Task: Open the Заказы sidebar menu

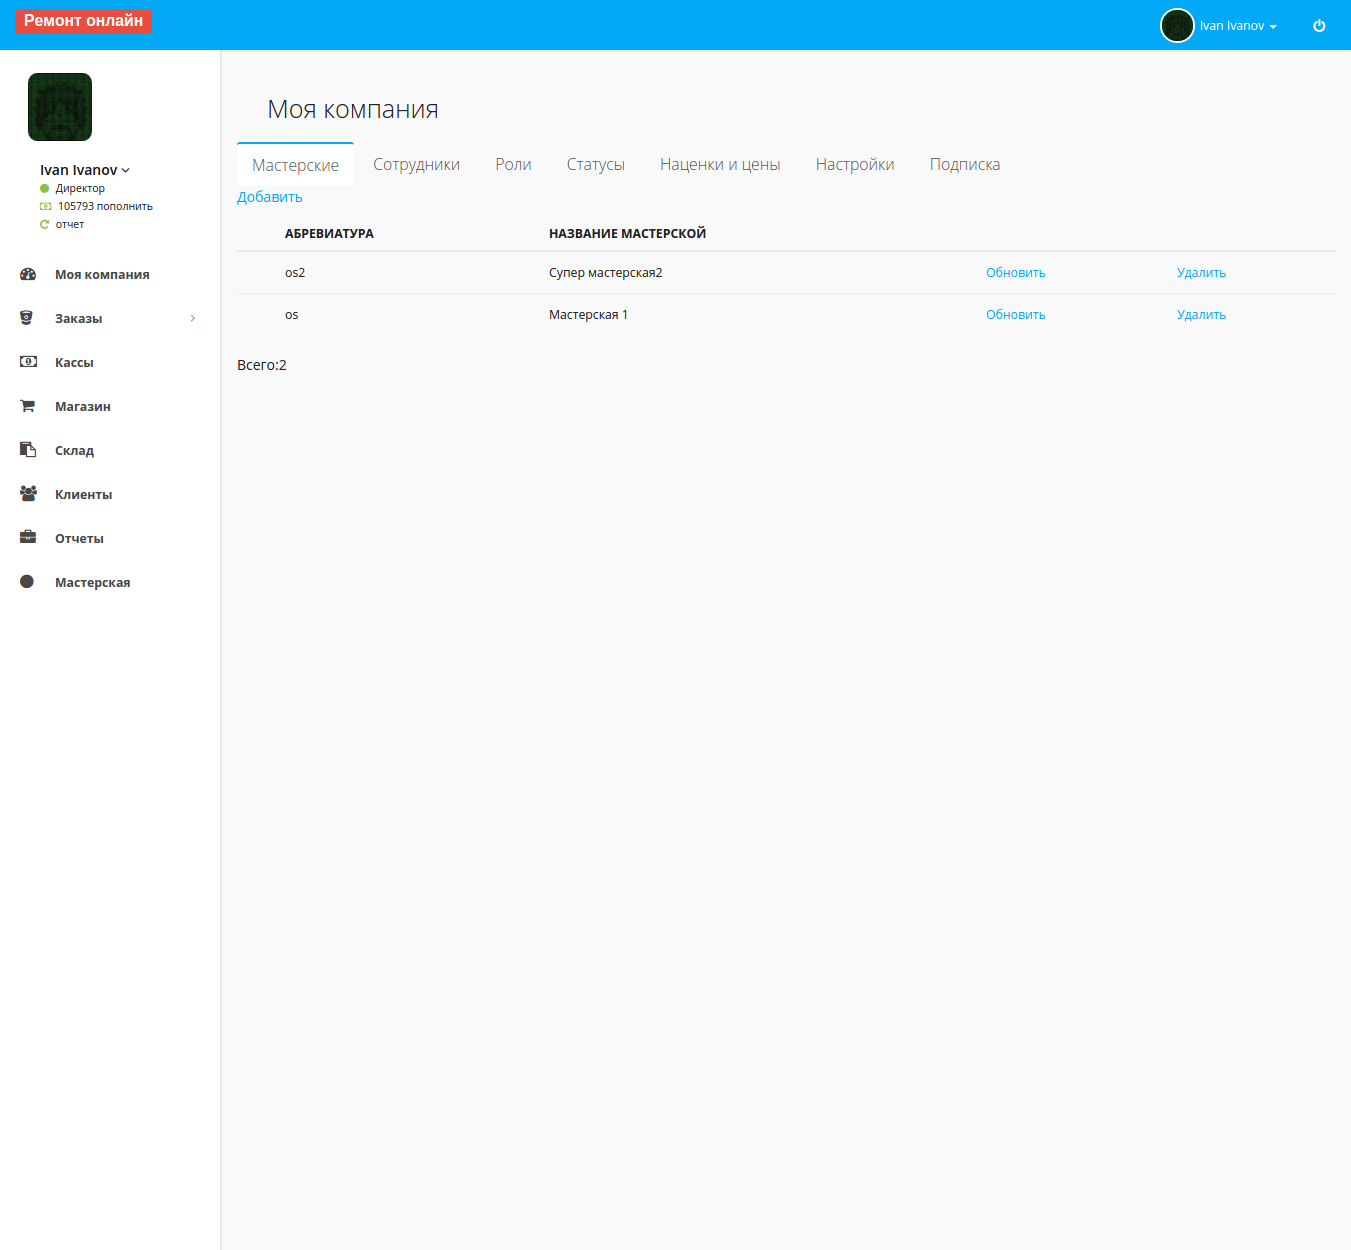Action: (79, 318)
